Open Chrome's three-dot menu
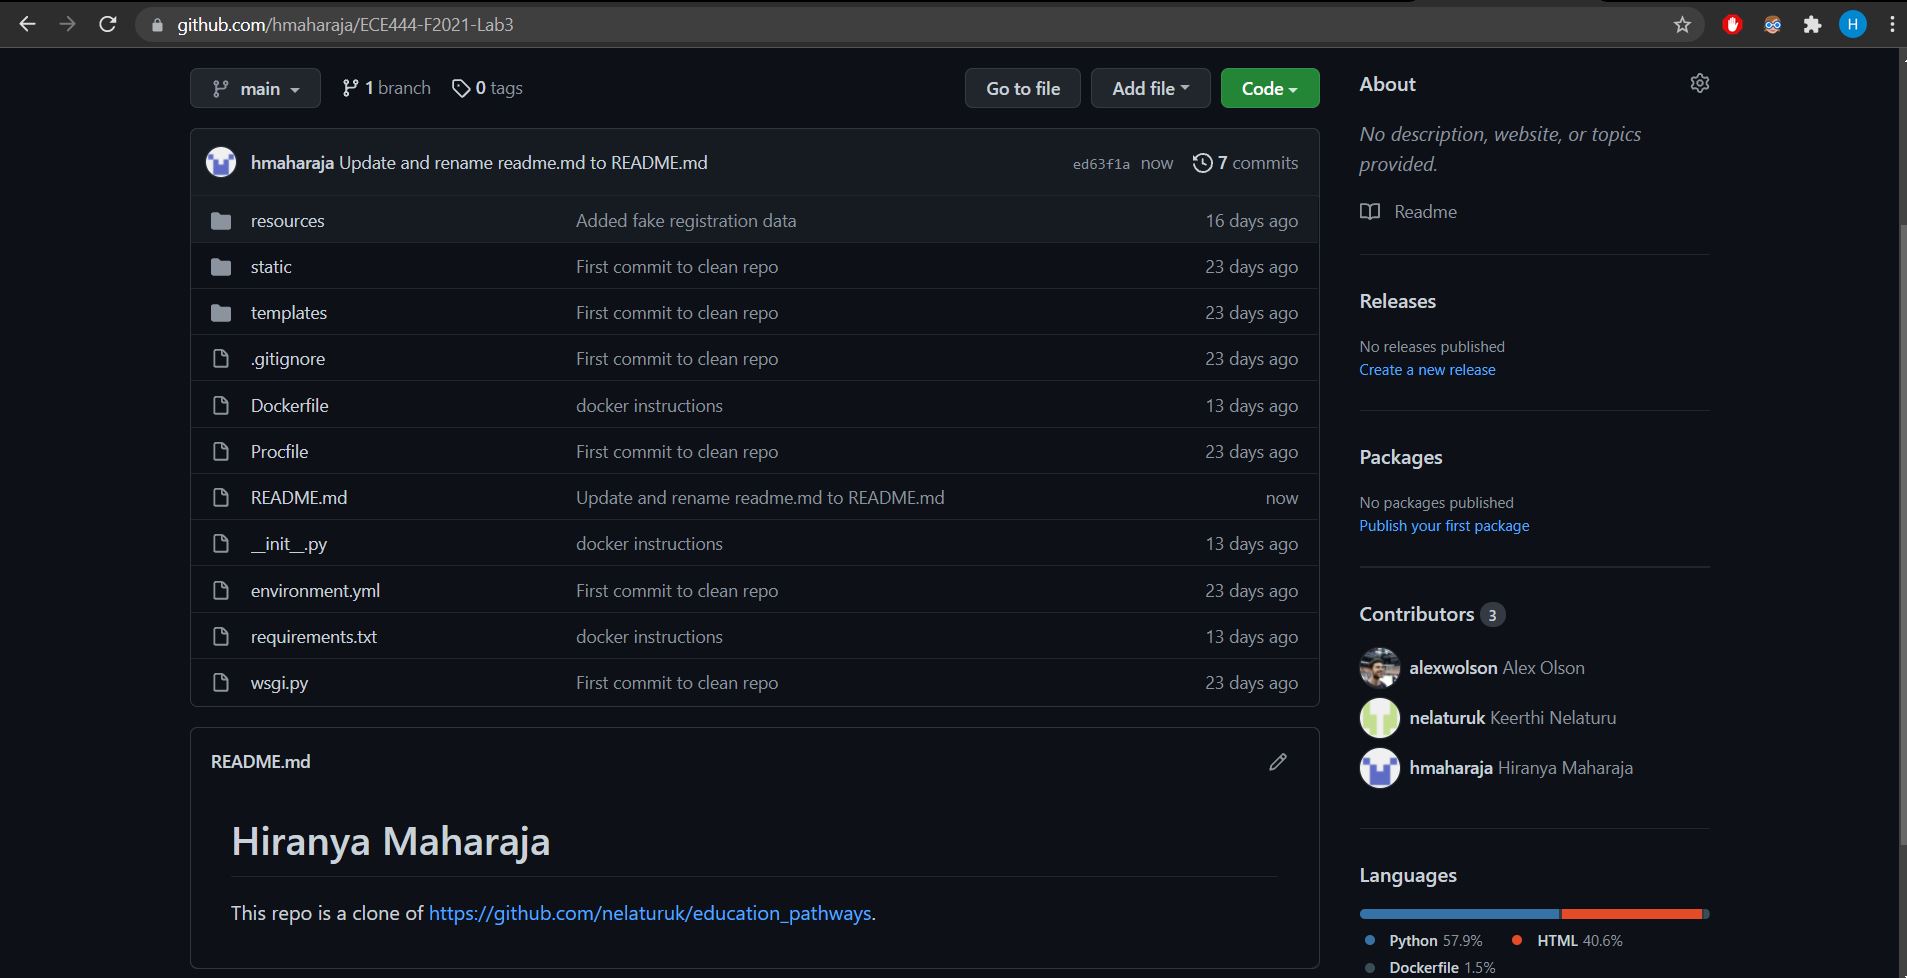The height and width of the screenshot is (978, 1907). click(x=1890, y=23)
